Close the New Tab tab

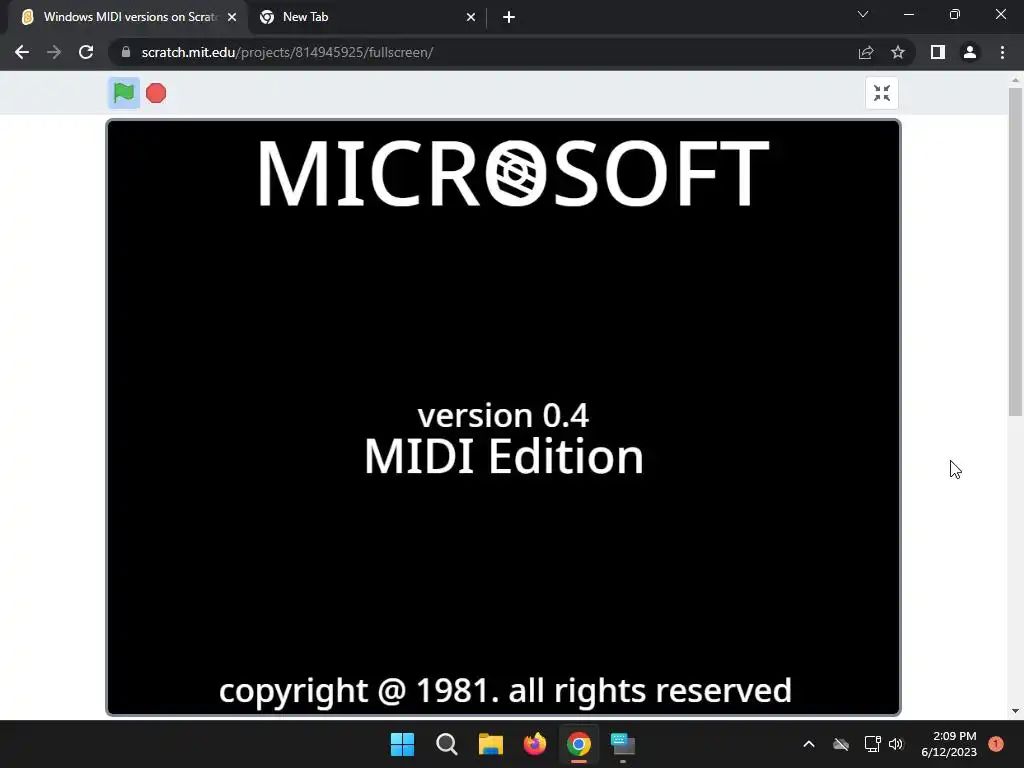coord(471,17)
